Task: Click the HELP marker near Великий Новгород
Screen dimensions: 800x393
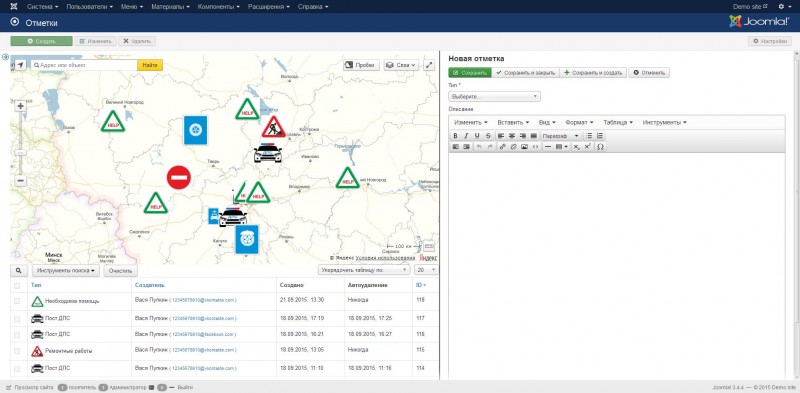Action: (x=113, y=121)
